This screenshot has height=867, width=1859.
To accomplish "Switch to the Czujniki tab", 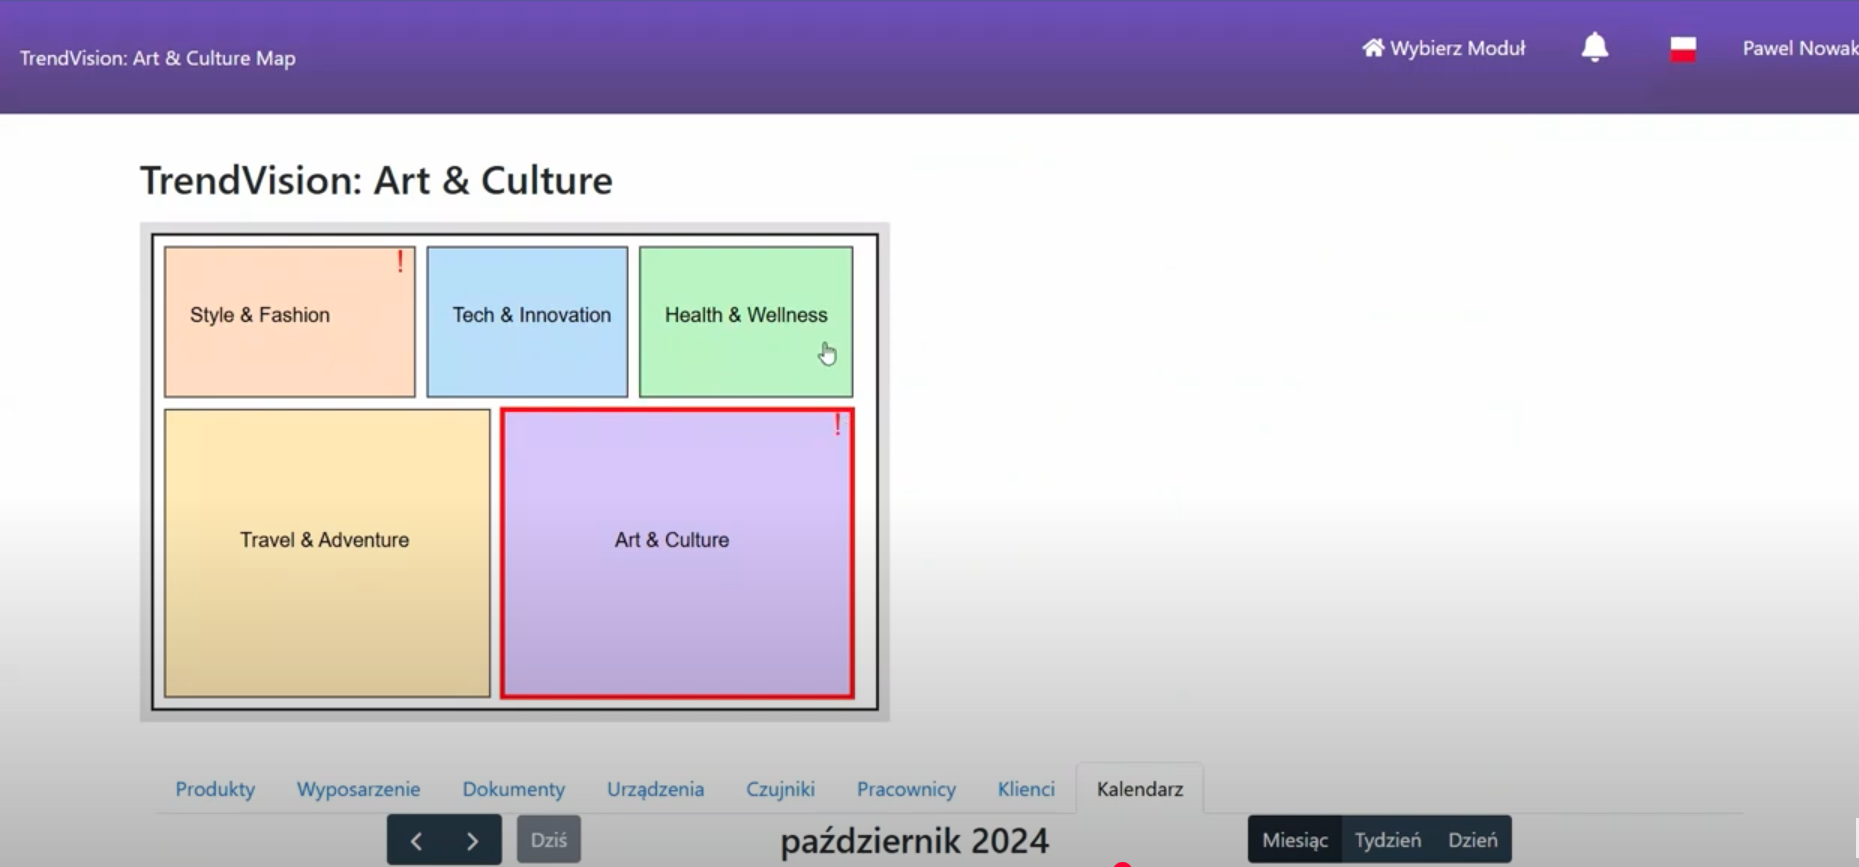I will (x=780, y=789).
